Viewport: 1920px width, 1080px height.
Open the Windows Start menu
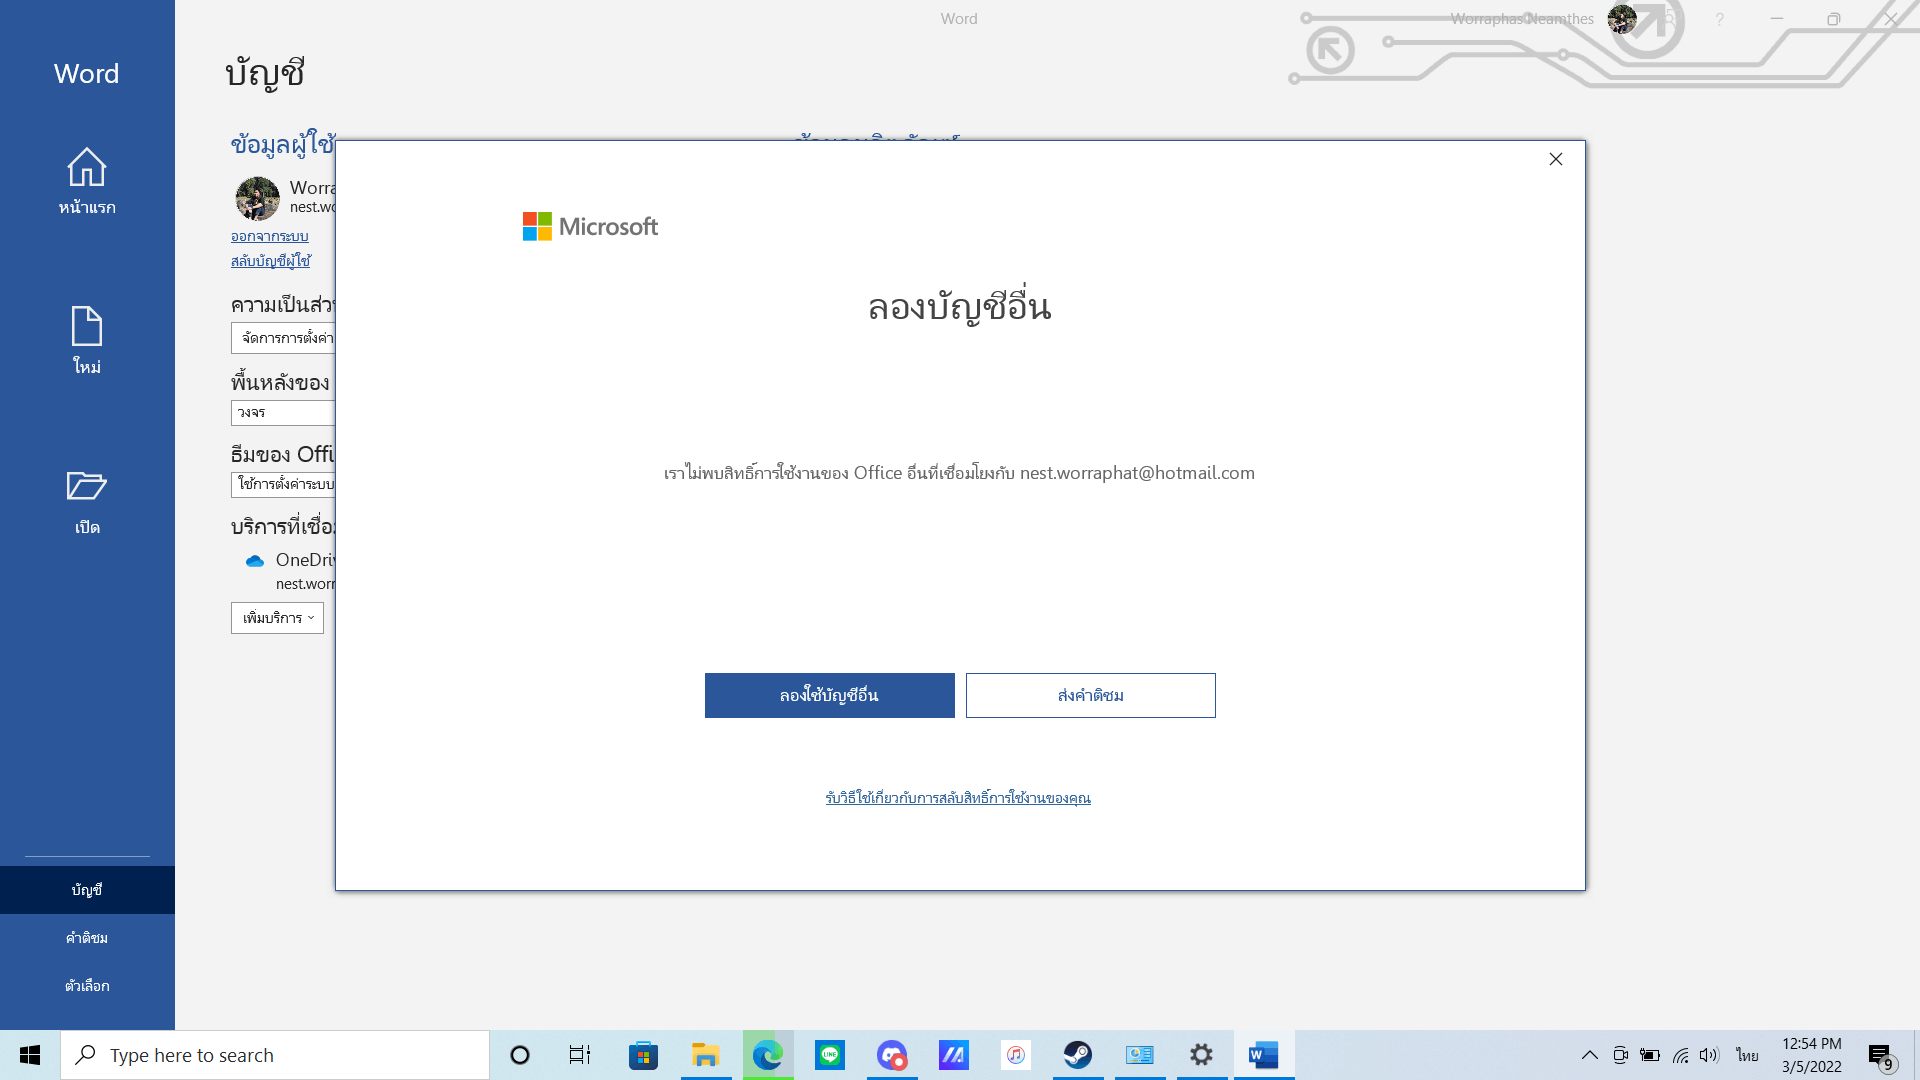click(x=30, y=1055)
